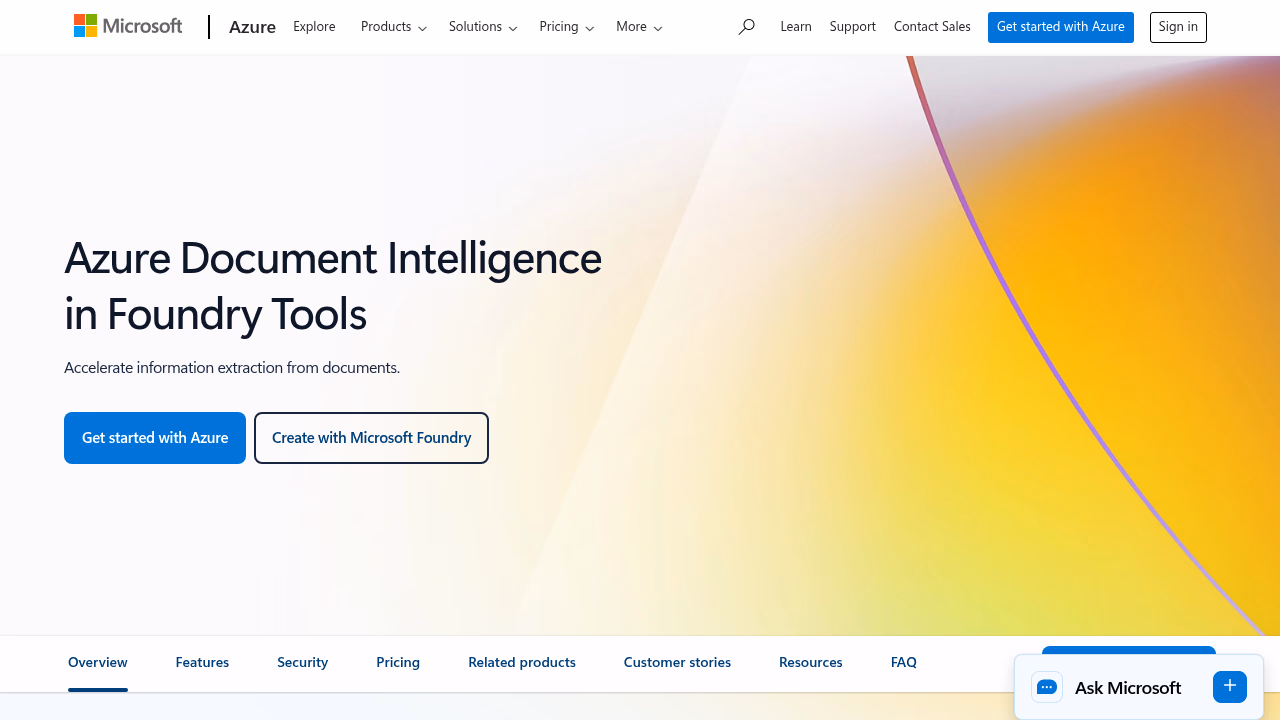Open the More dropdown menu
The image size is (1280, 720).
639,27
